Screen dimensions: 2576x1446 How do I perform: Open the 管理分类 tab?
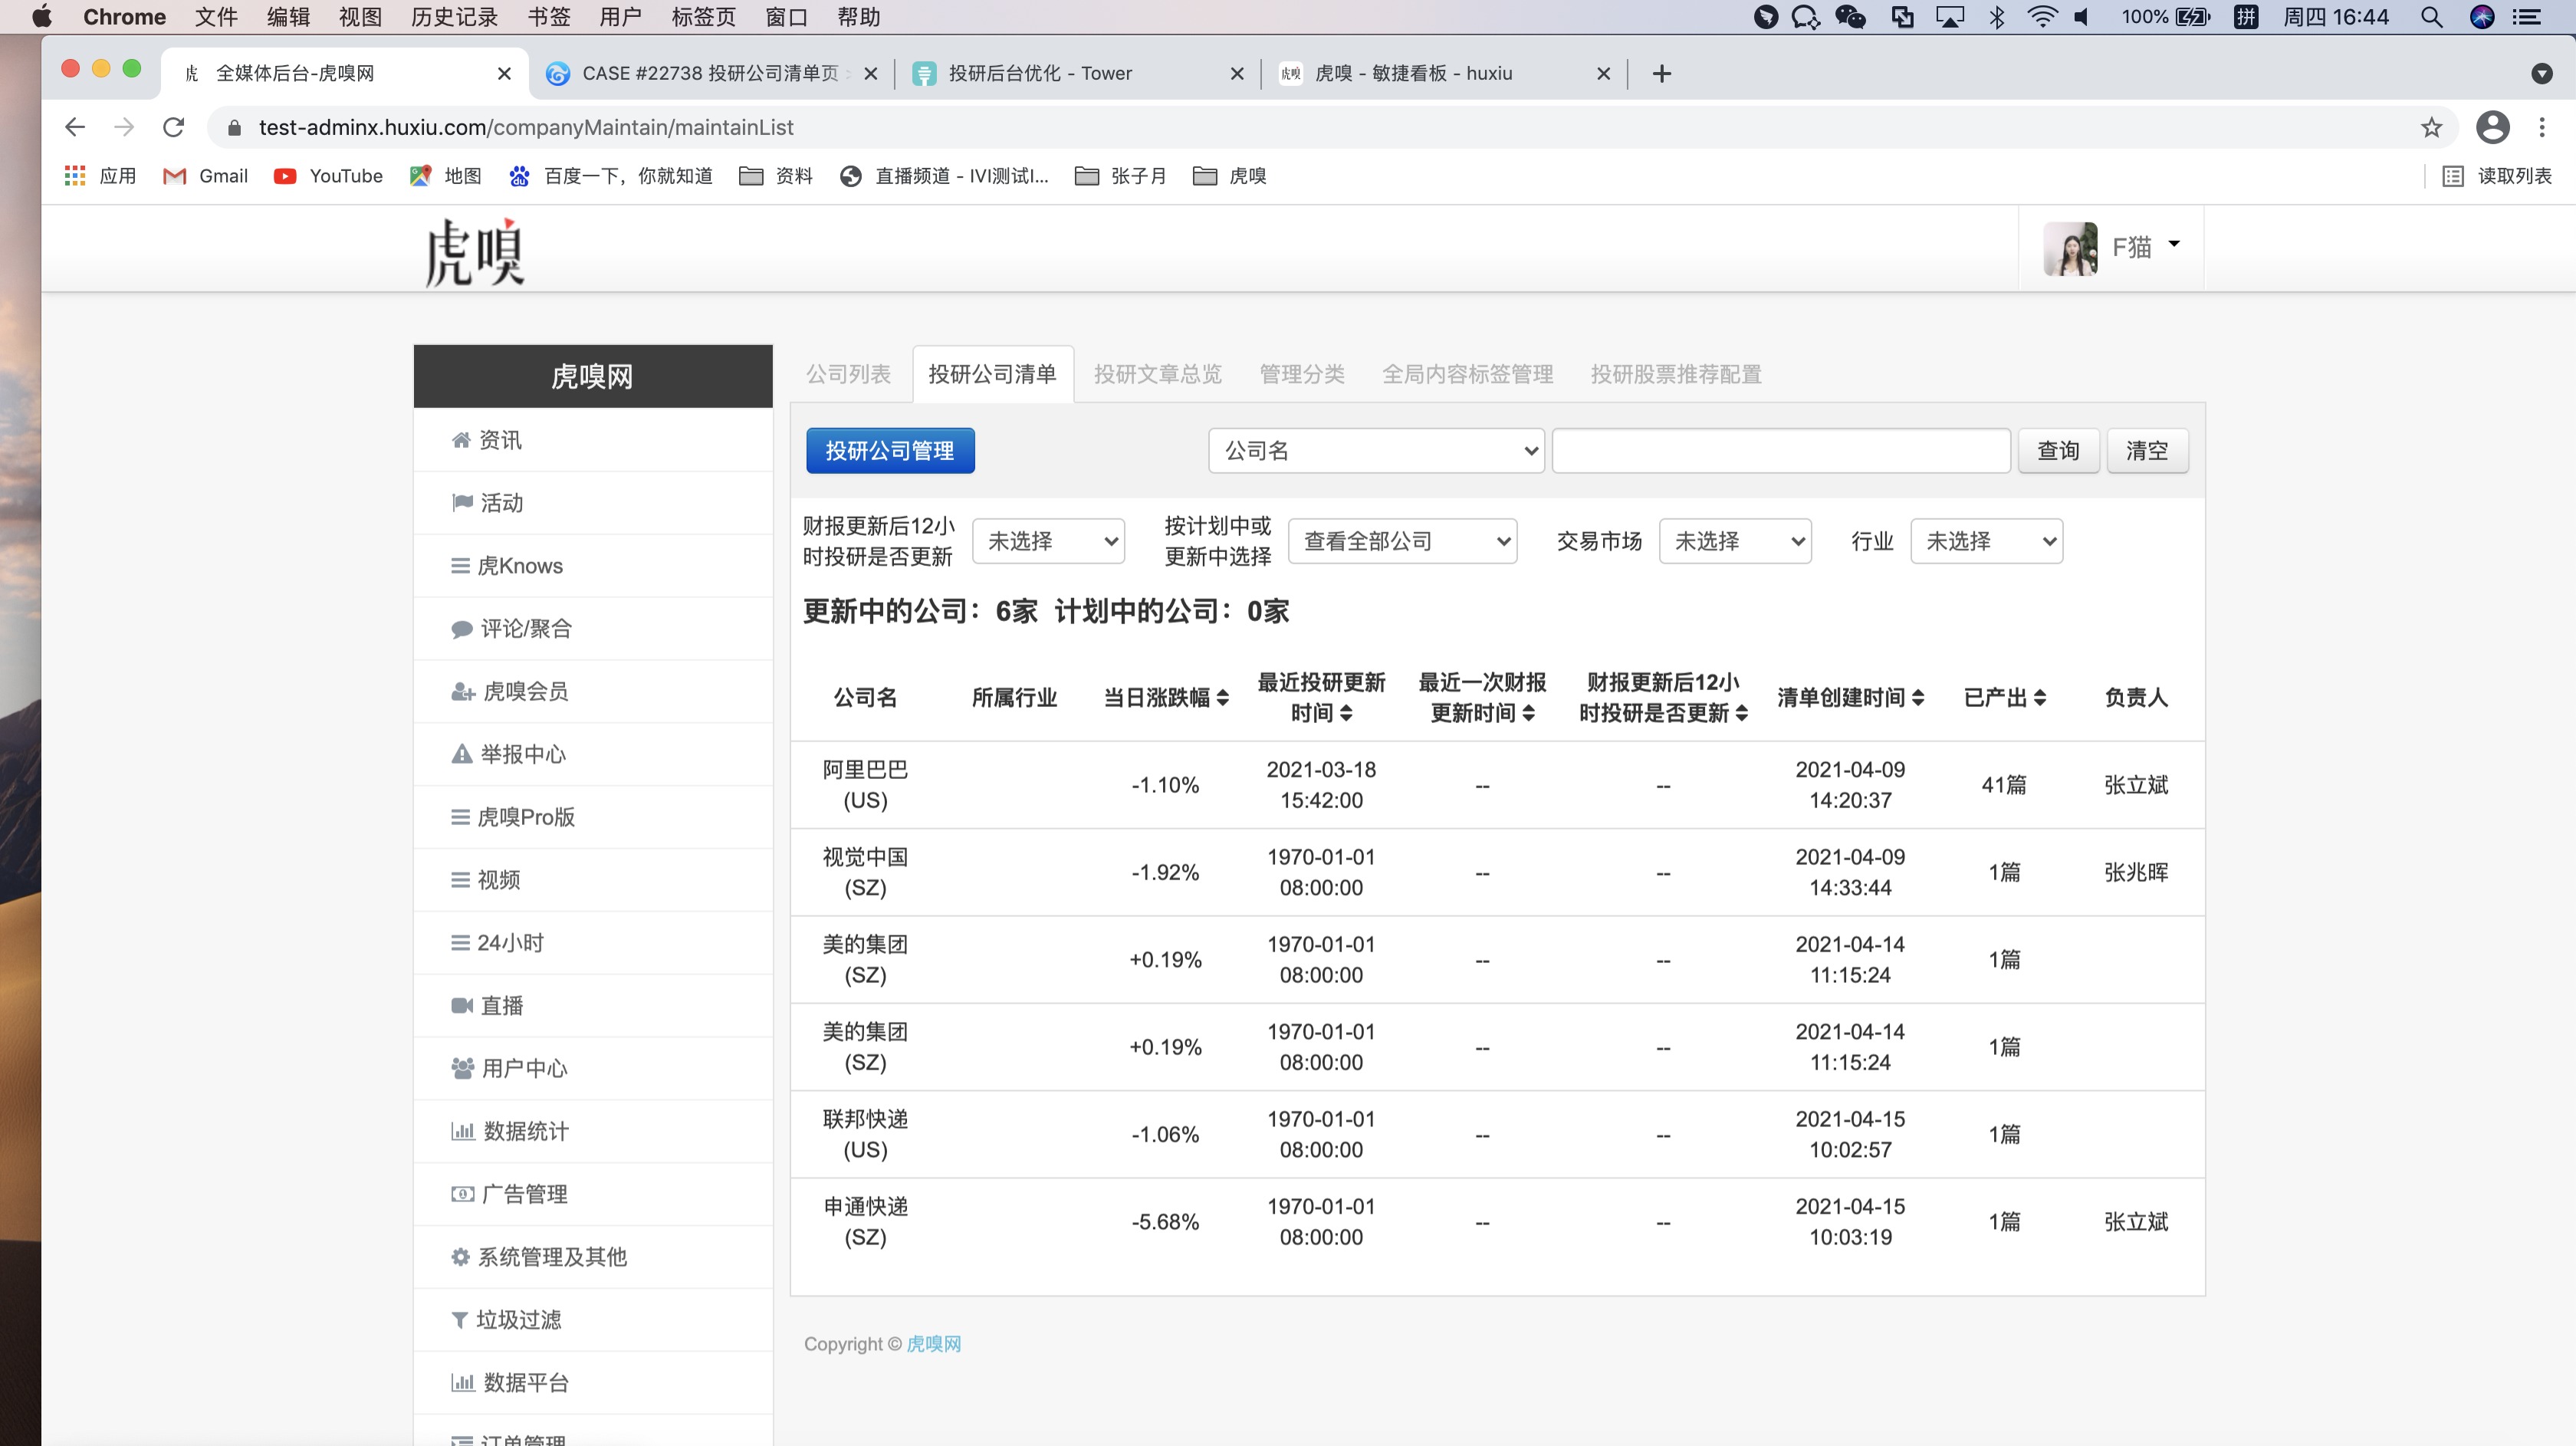(1302, 374)
